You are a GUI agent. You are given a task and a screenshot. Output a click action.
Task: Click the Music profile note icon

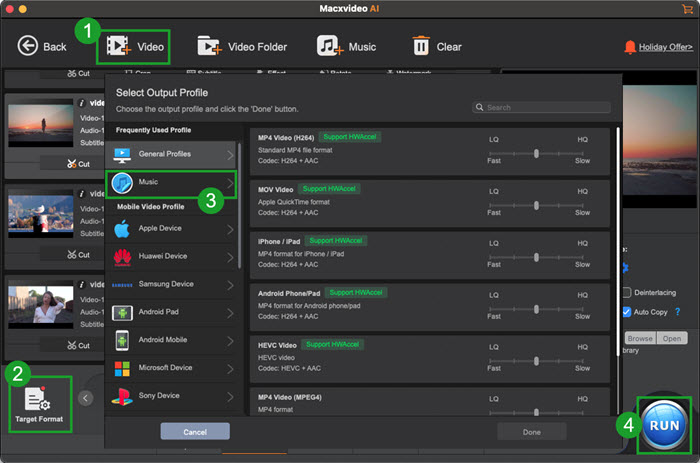(122, 183)
